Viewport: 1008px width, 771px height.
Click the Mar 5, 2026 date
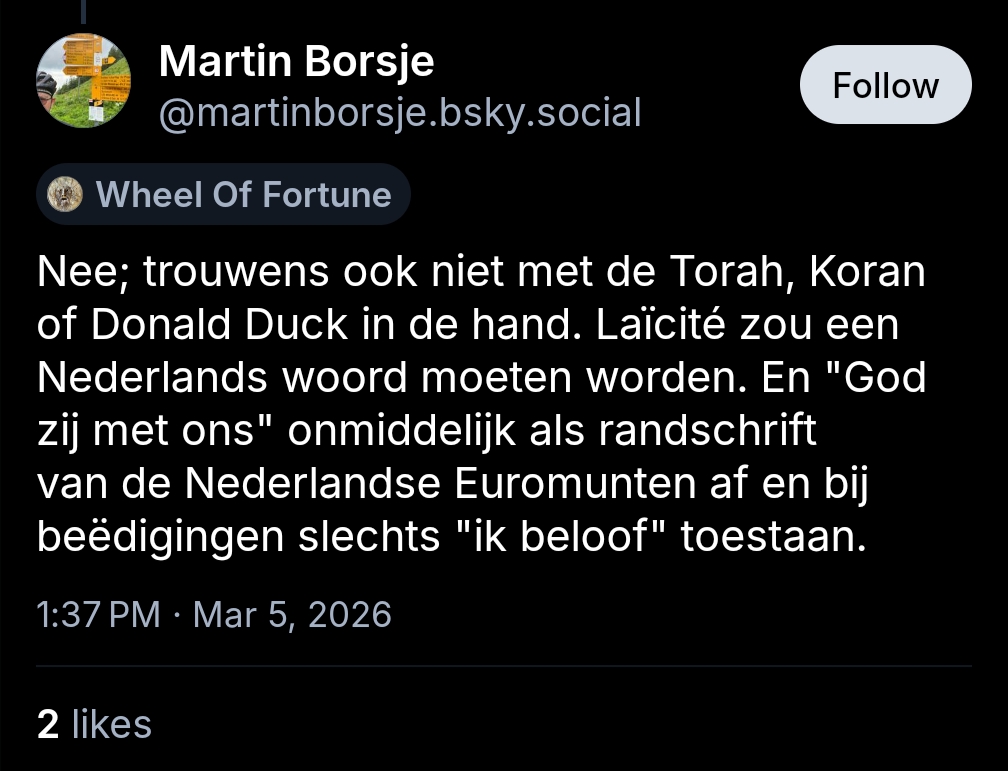[292, 614]
